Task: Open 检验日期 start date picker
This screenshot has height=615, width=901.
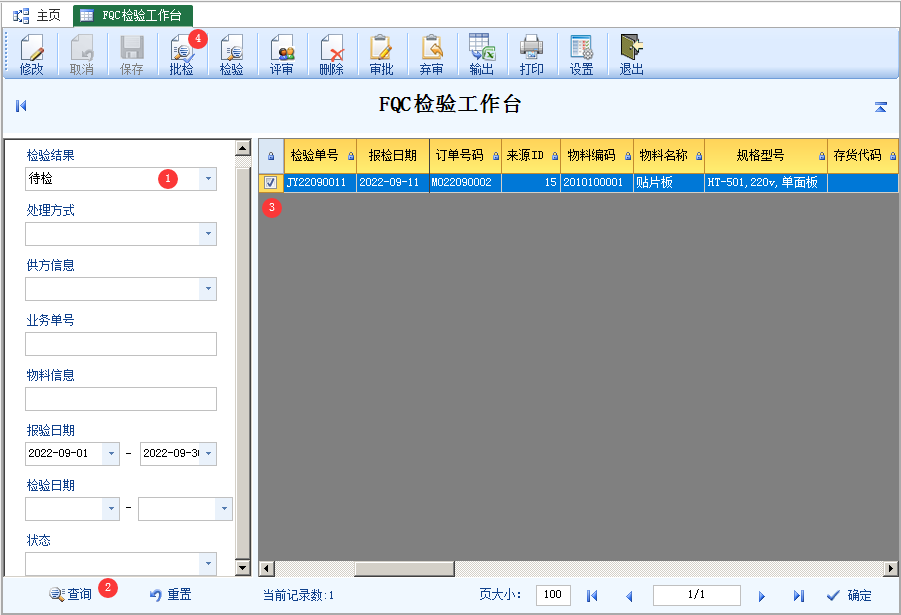Action: click(x=111, y=509)
